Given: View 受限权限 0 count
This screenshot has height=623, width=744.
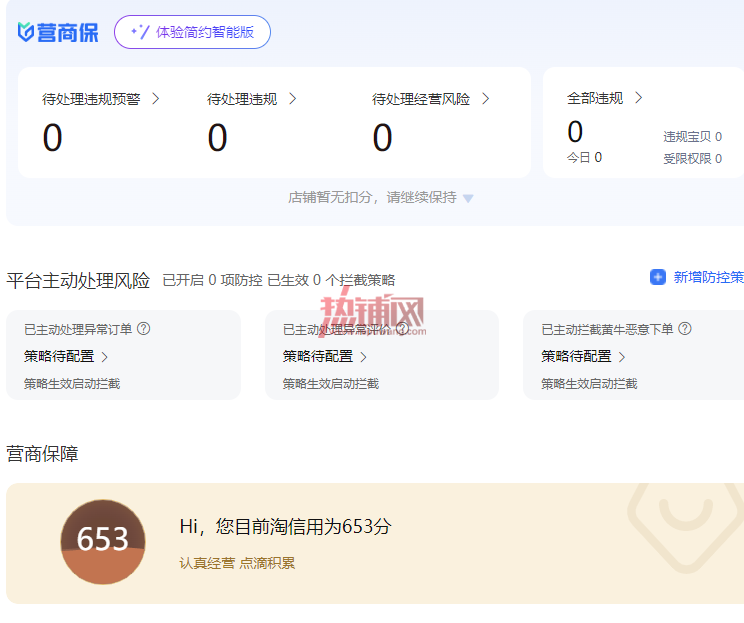Looking at the screenshot, I should click(692, 158).
